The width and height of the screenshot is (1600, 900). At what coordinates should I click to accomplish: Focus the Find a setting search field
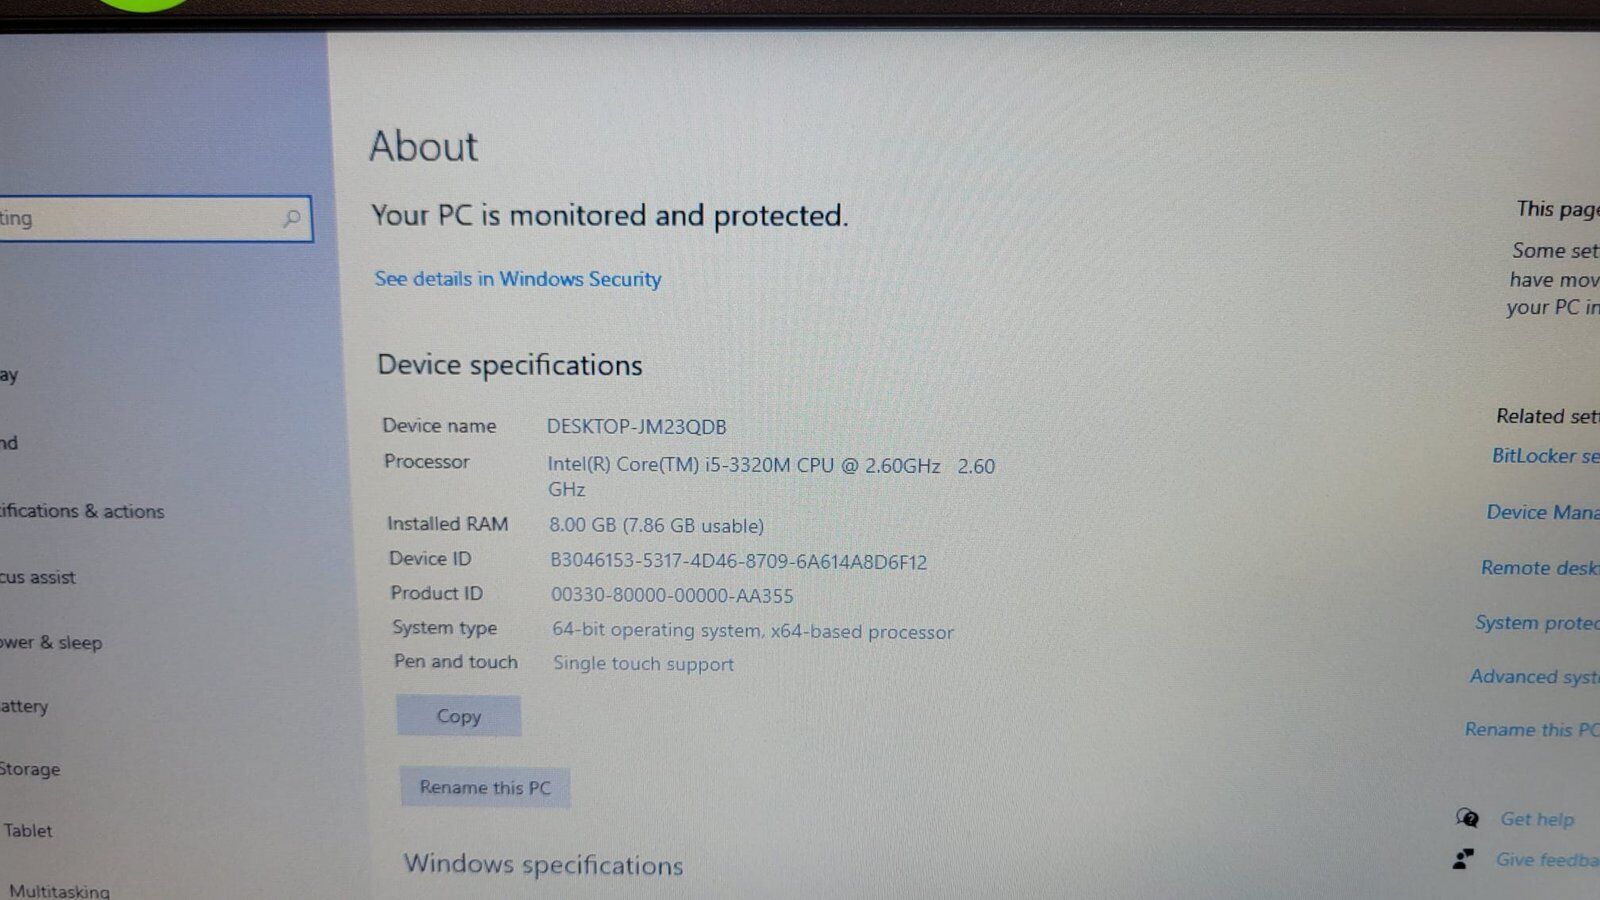(x=155, y=218)
